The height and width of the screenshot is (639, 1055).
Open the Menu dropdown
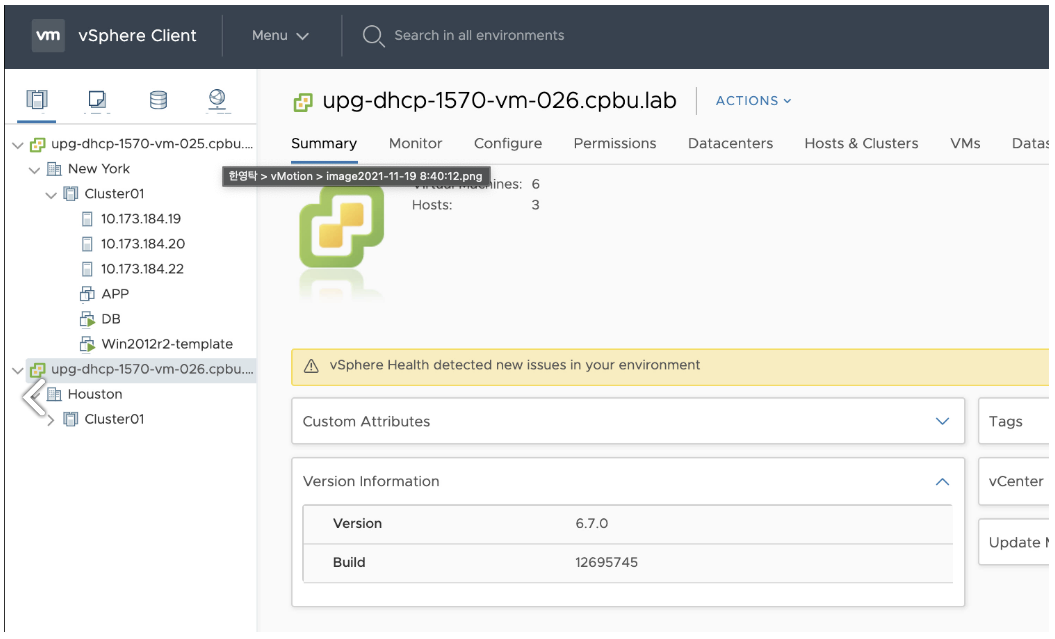point(281,36)
